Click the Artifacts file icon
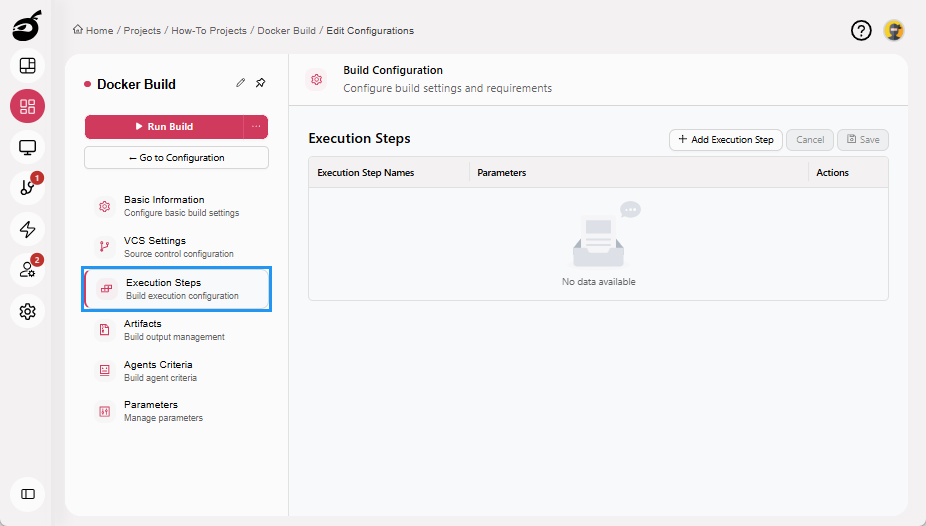The image size is (926, 526). pos(105,329)
